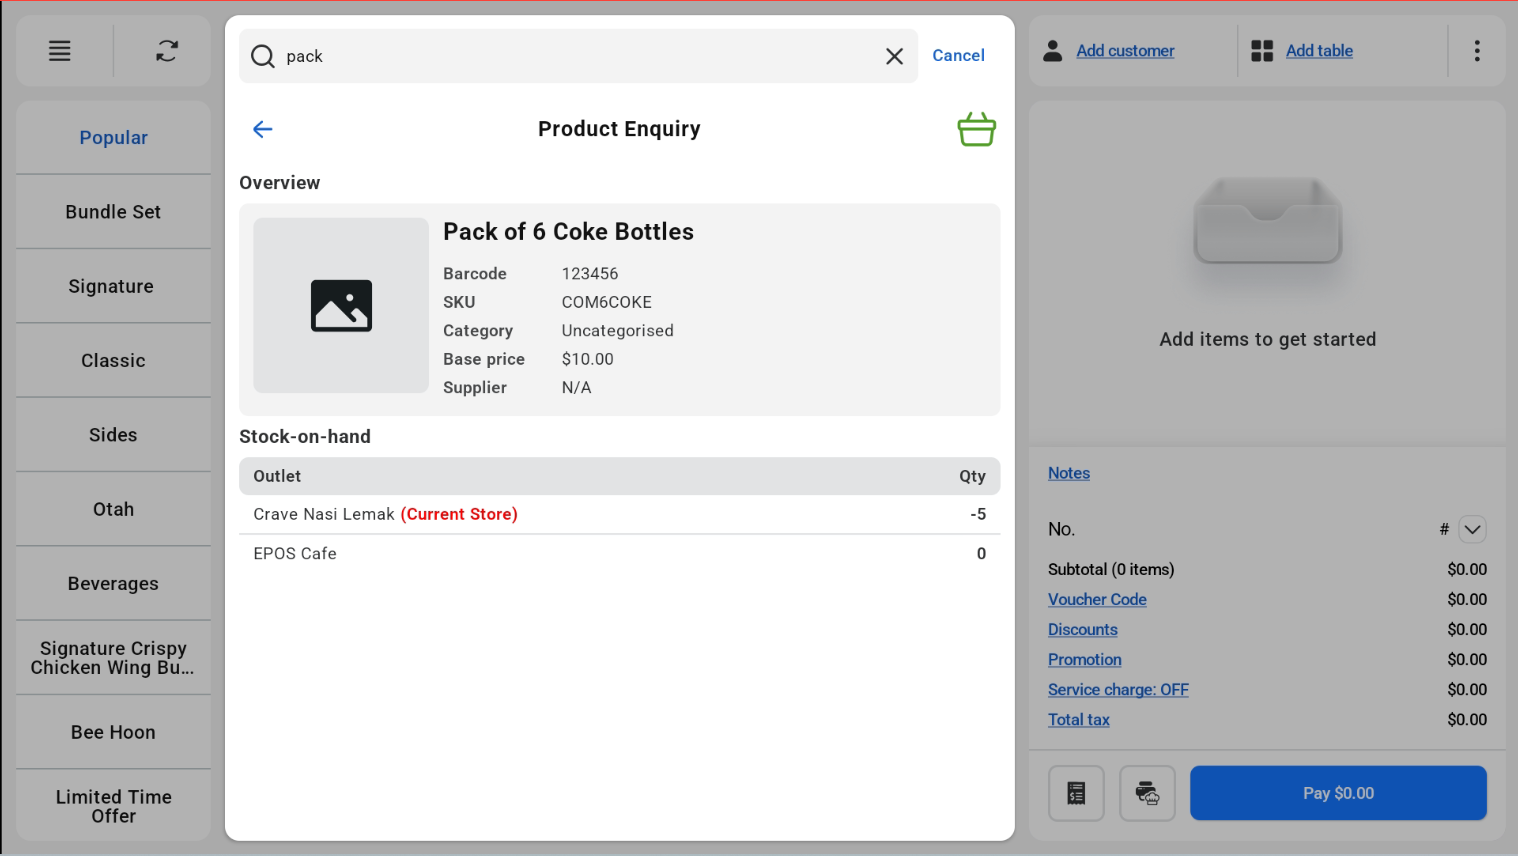
Task: Click the search magnifier icon
Action: (x=263, y=56)
